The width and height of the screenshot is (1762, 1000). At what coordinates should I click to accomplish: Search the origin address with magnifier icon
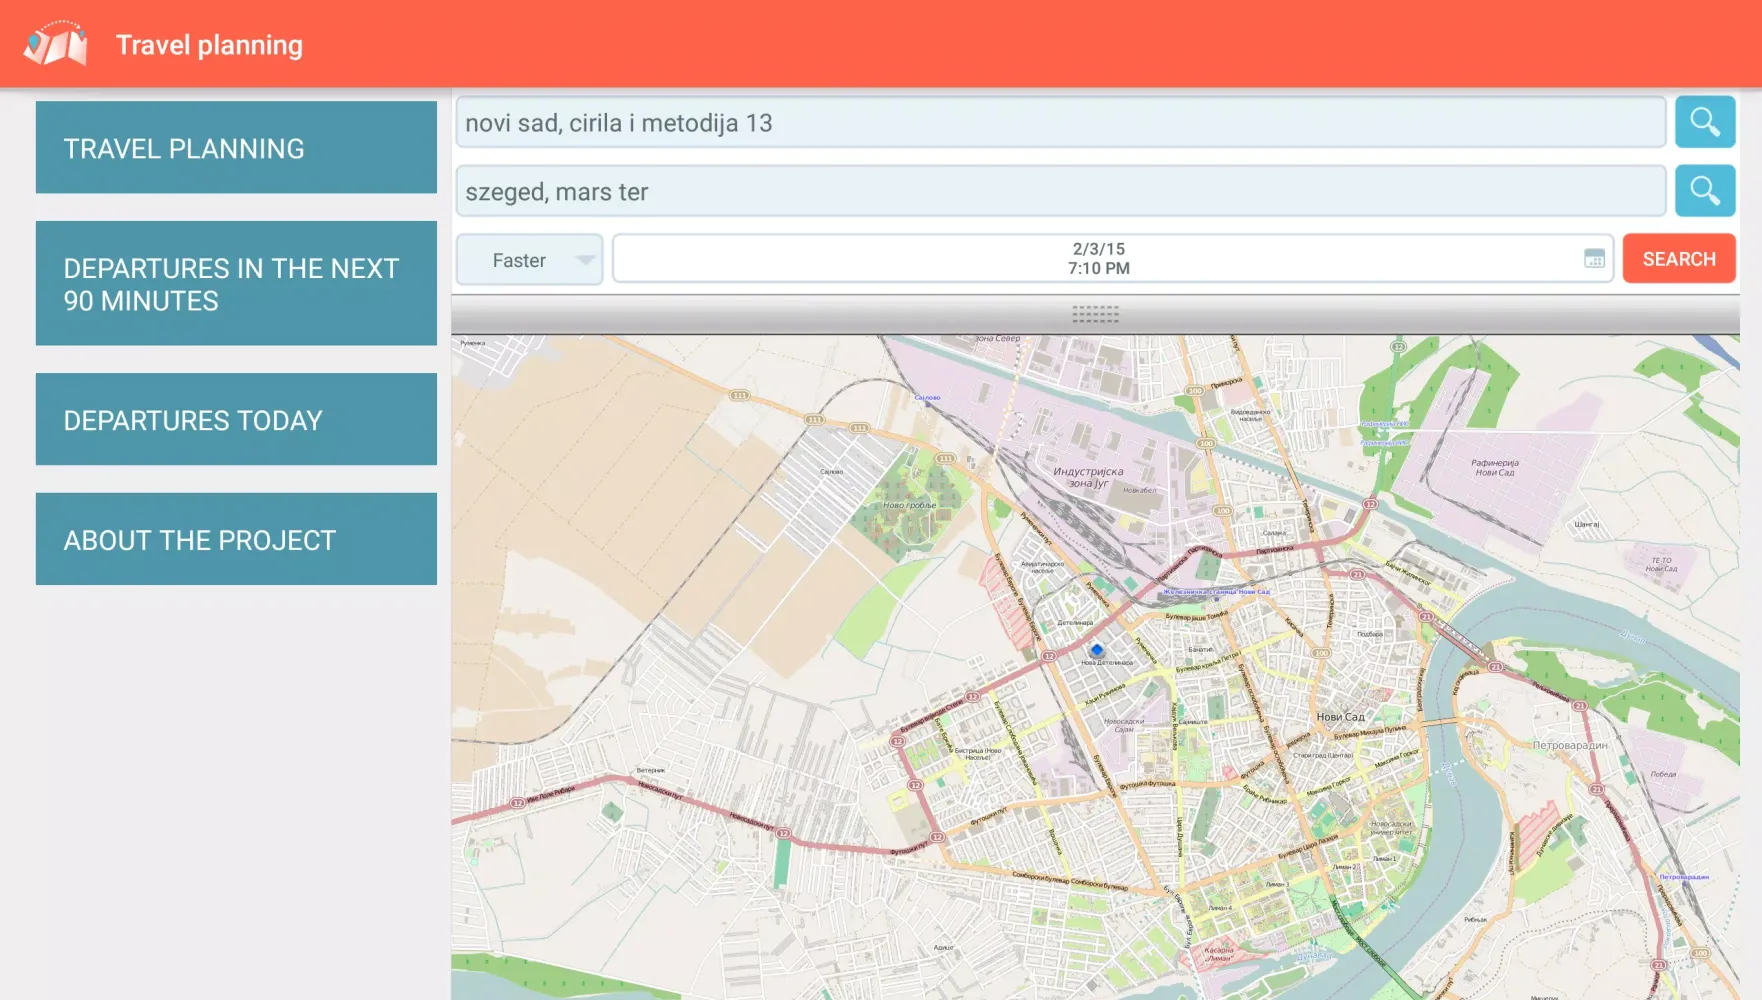[1704, 122]
